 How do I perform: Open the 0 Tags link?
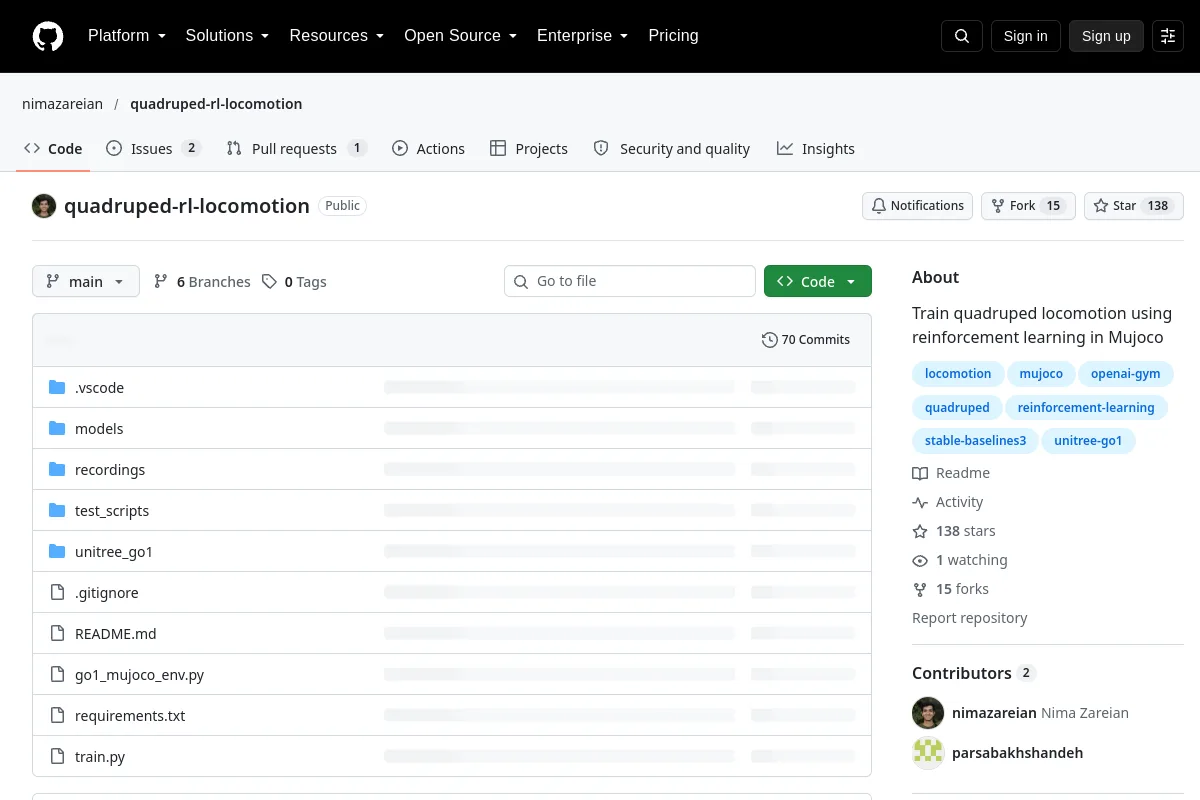294,282
